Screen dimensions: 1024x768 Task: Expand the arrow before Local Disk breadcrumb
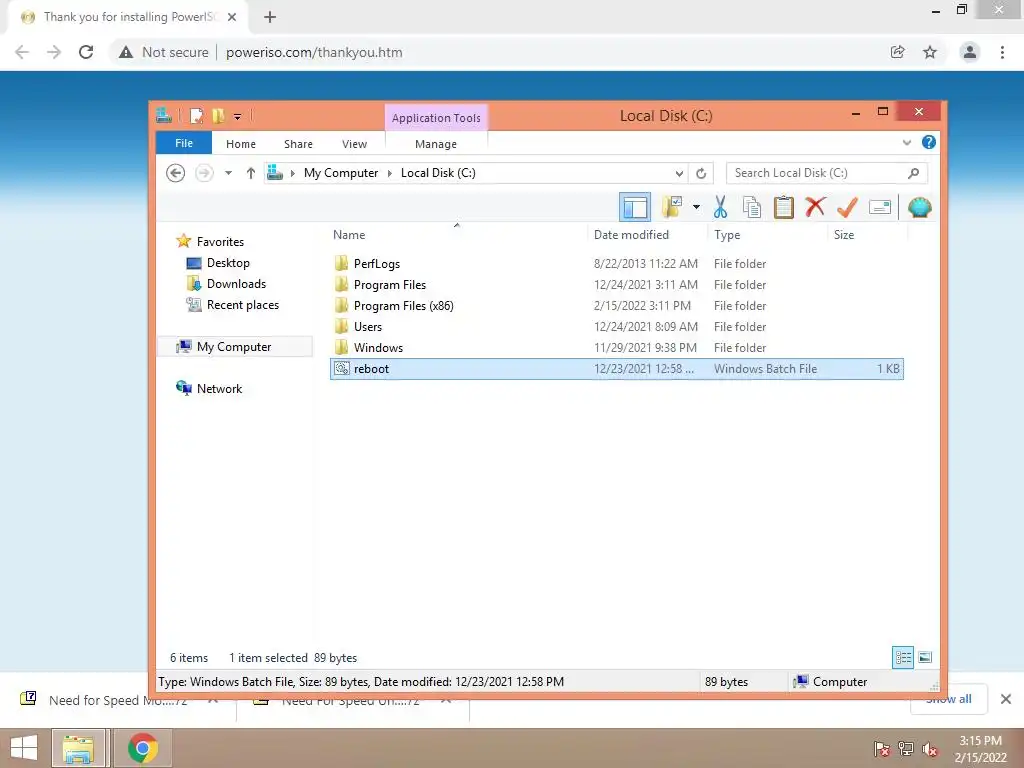[x=390, y=173]
